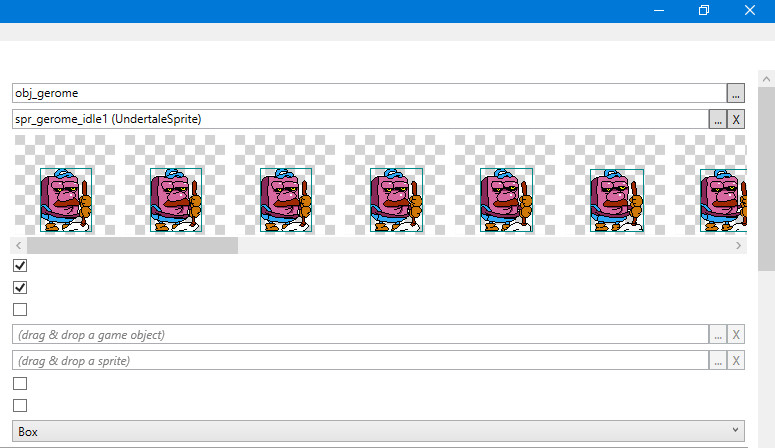Click the sprite strip's right scroll arrow
Screen dimensions: 775x448
[x=738, y=245]
